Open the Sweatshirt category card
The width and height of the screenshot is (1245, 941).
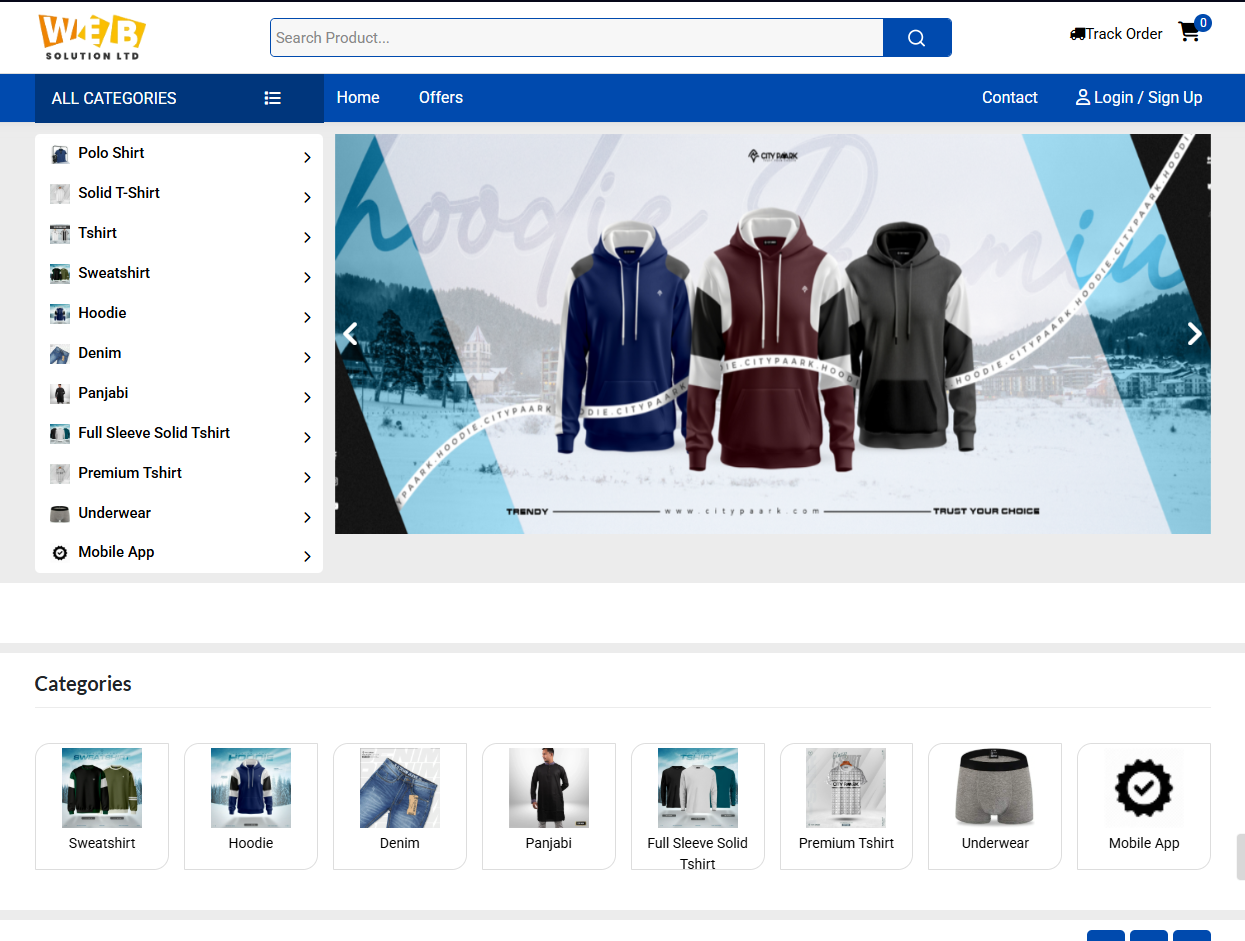tap(102, 806)
